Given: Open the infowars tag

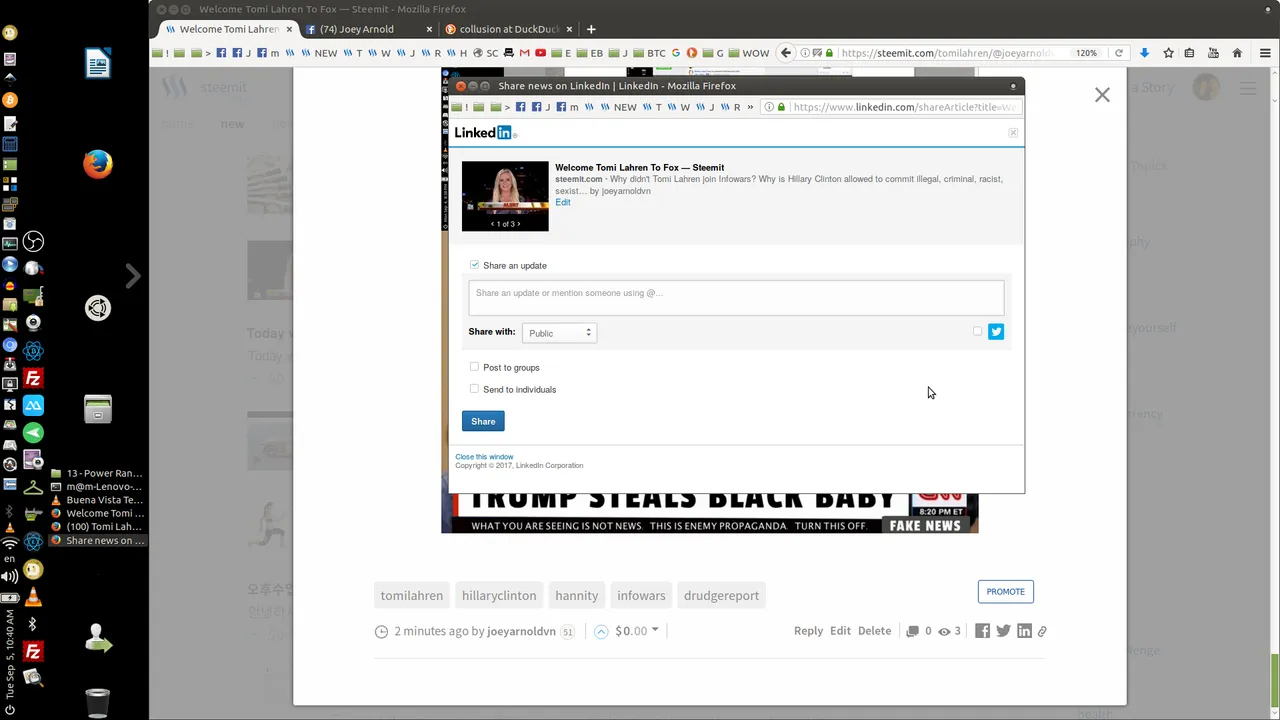Looking at the screenshot, I should coord(641,595).
